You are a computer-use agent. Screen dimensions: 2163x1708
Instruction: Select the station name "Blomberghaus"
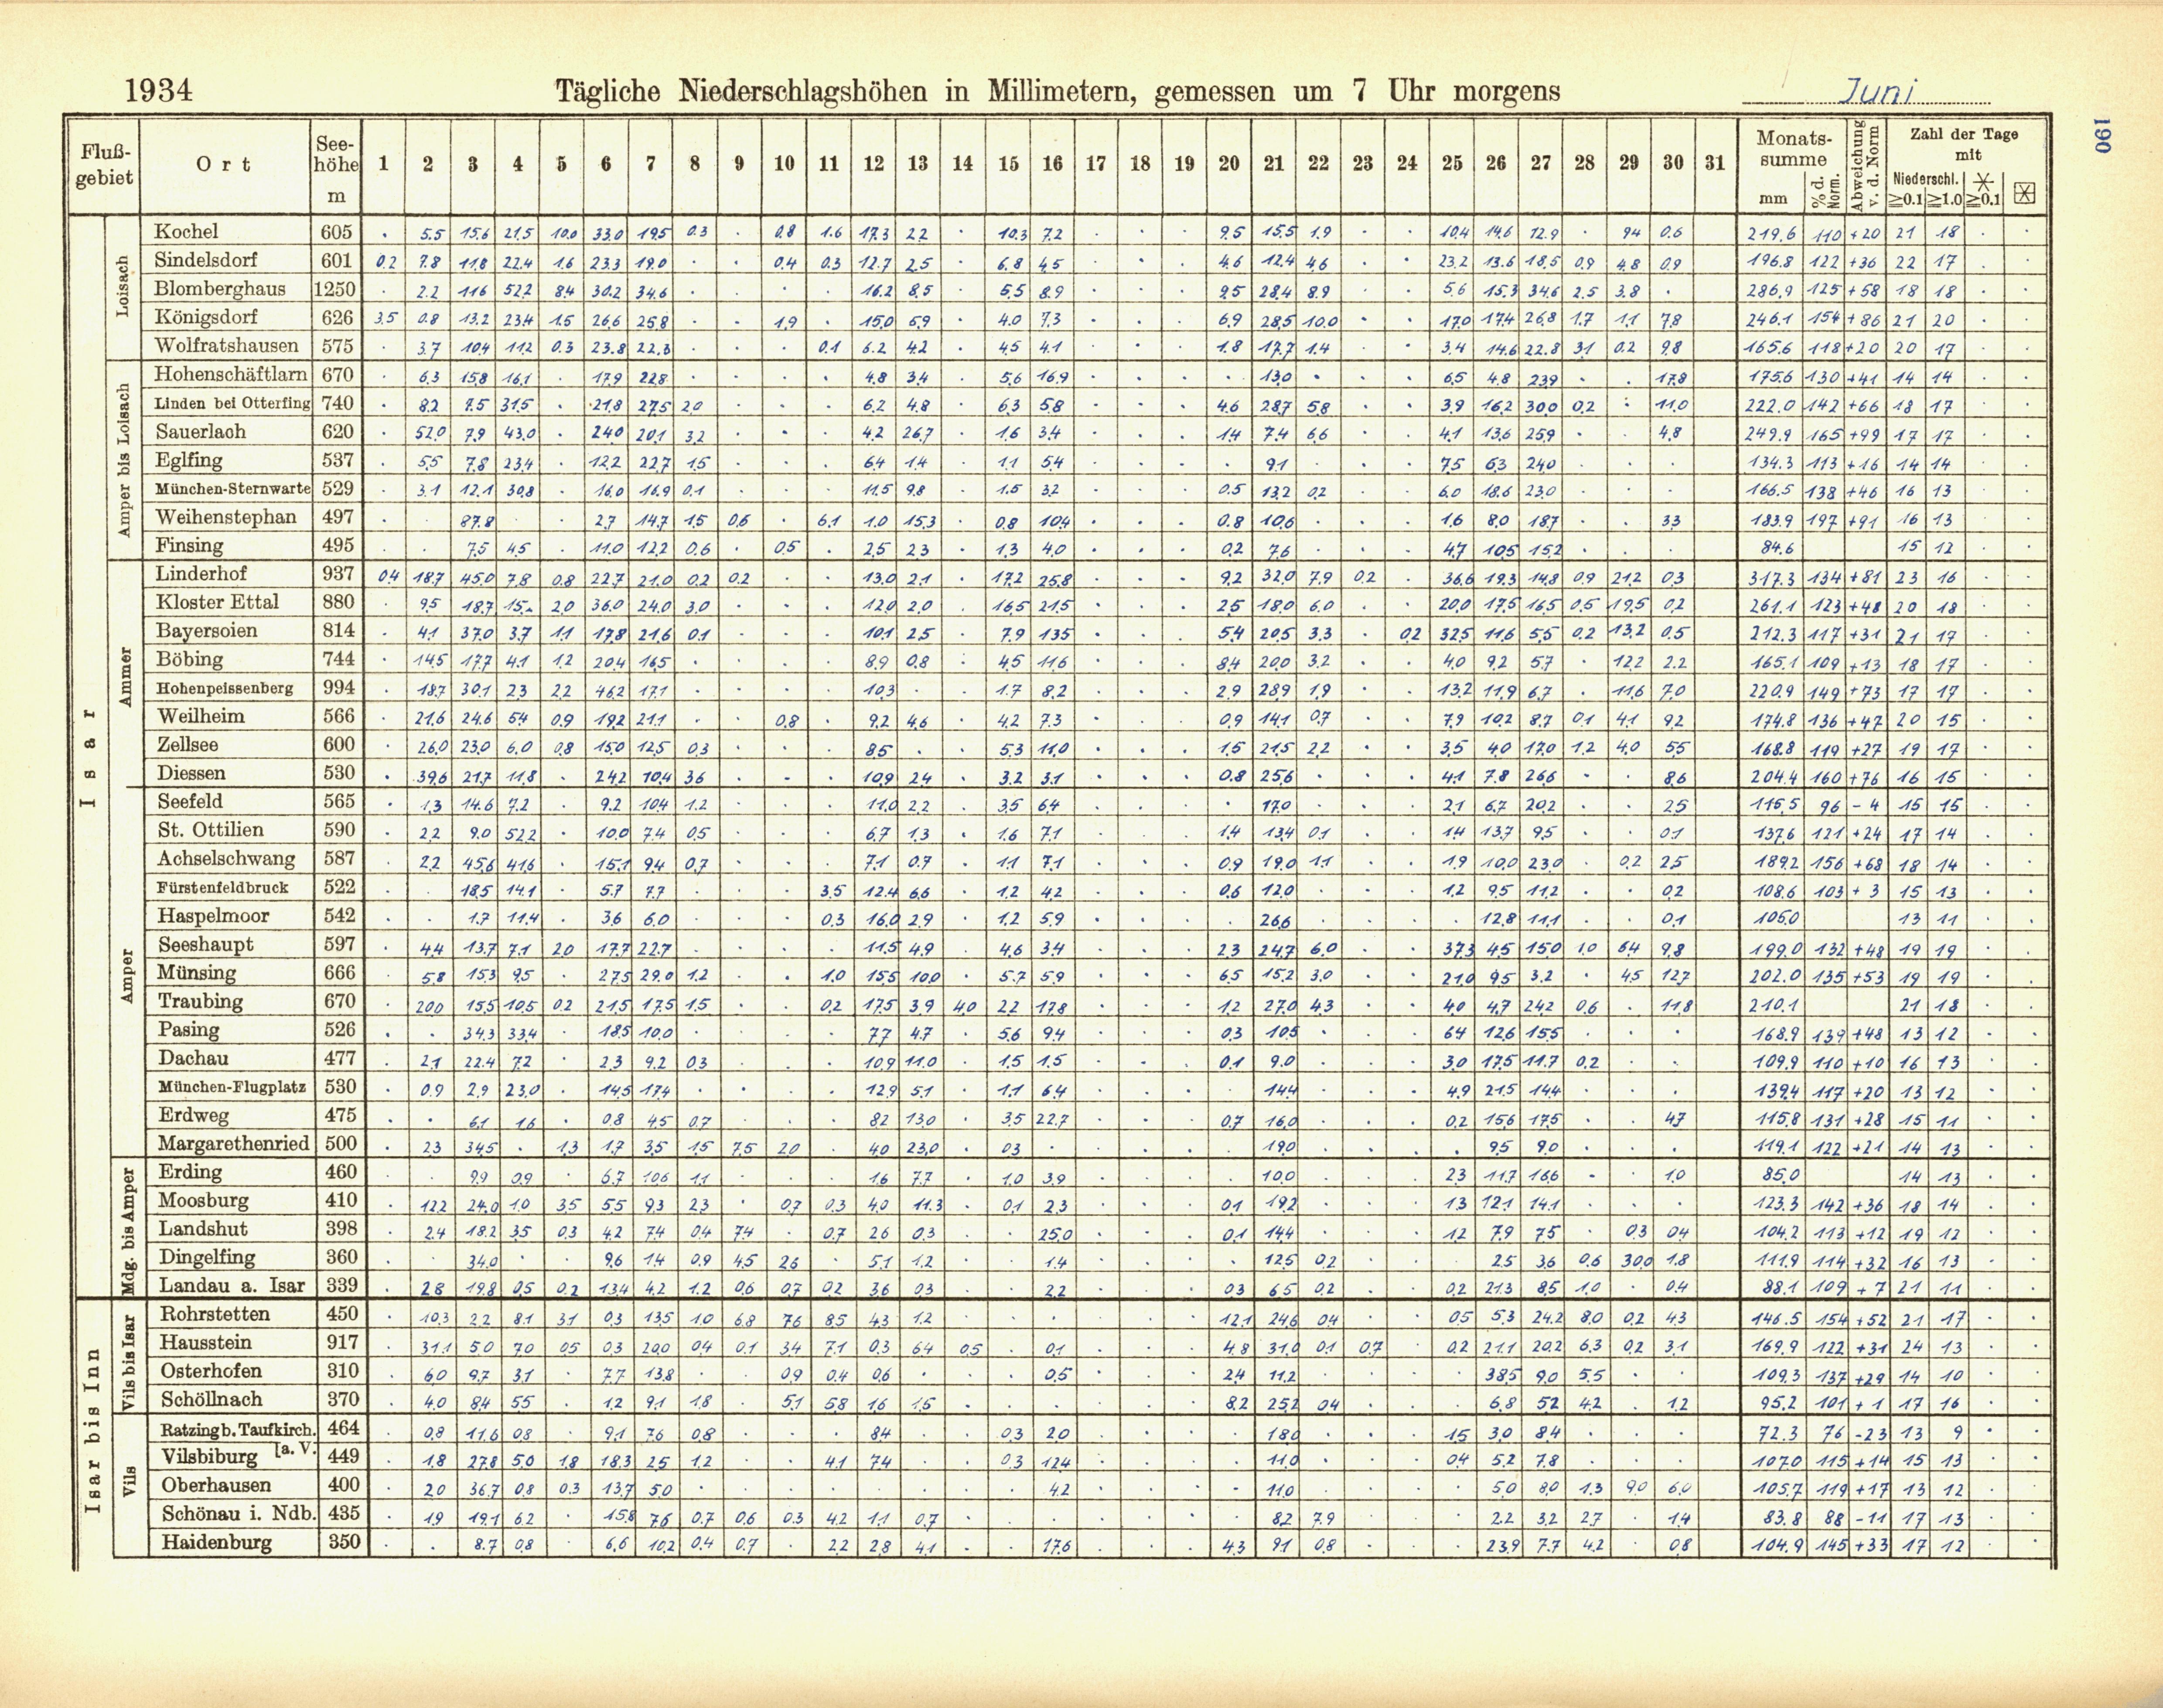pyautogui.click(x=220, y=289)
